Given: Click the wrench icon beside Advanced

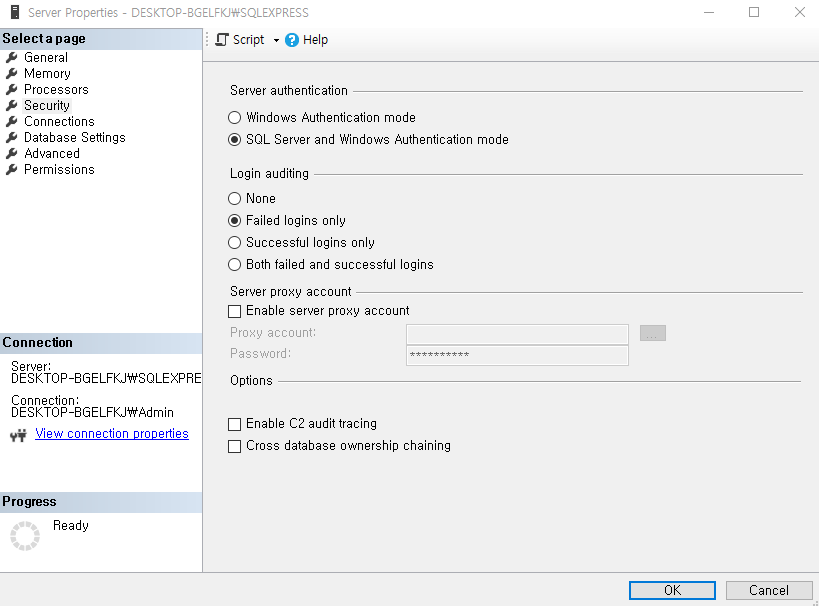Looking at the screenshot, I should (x=11, y=154).
